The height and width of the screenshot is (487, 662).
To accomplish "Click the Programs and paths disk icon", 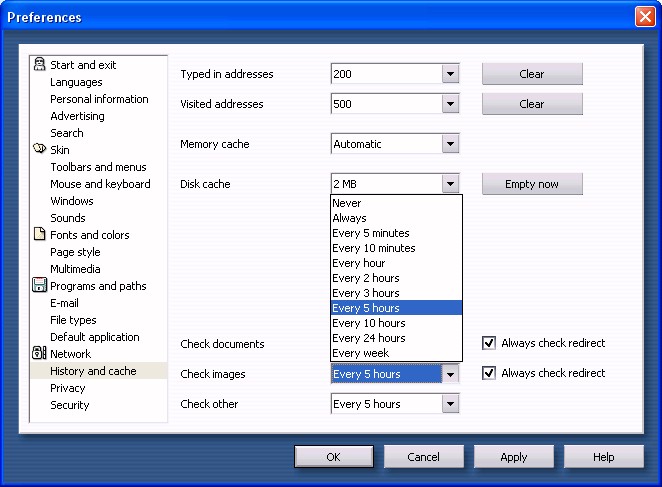I will 39,286.
